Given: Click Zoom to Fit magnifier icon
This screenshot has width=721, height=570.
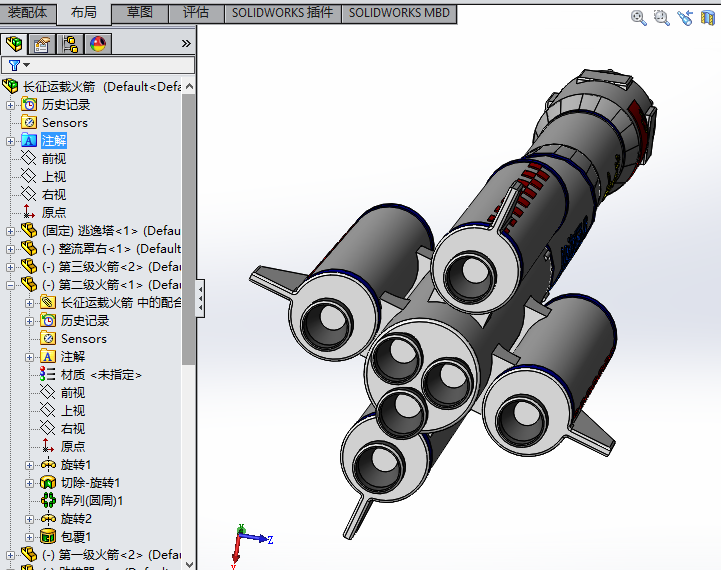Looking at the screenshot, I should click(639, 18).
